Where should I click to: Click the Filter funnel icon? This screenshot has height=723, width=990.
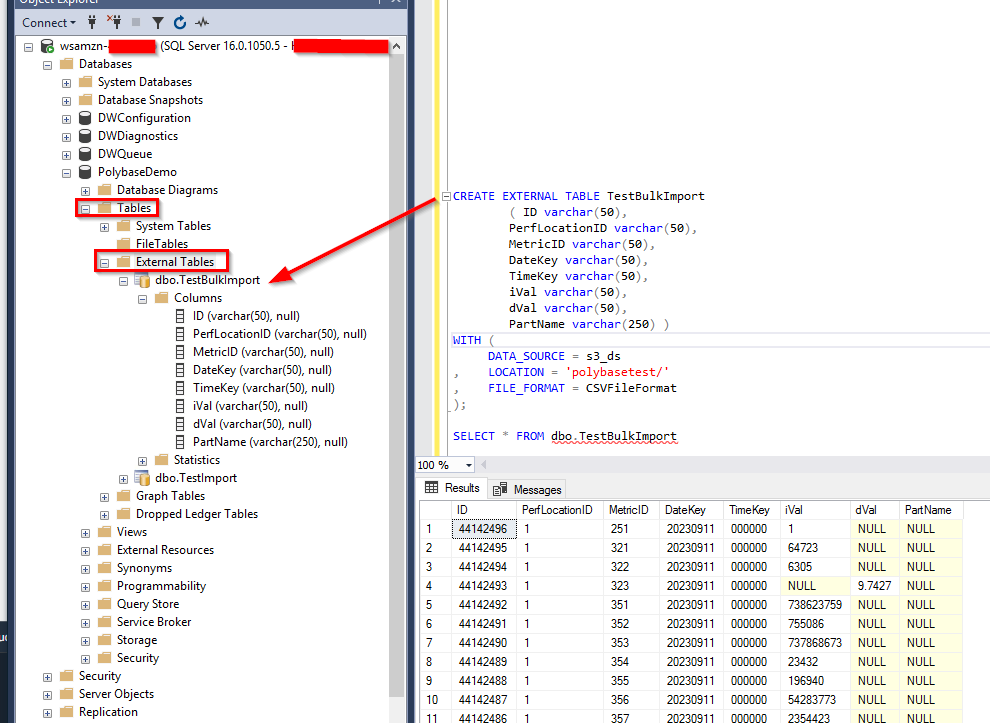pos(158,23)
